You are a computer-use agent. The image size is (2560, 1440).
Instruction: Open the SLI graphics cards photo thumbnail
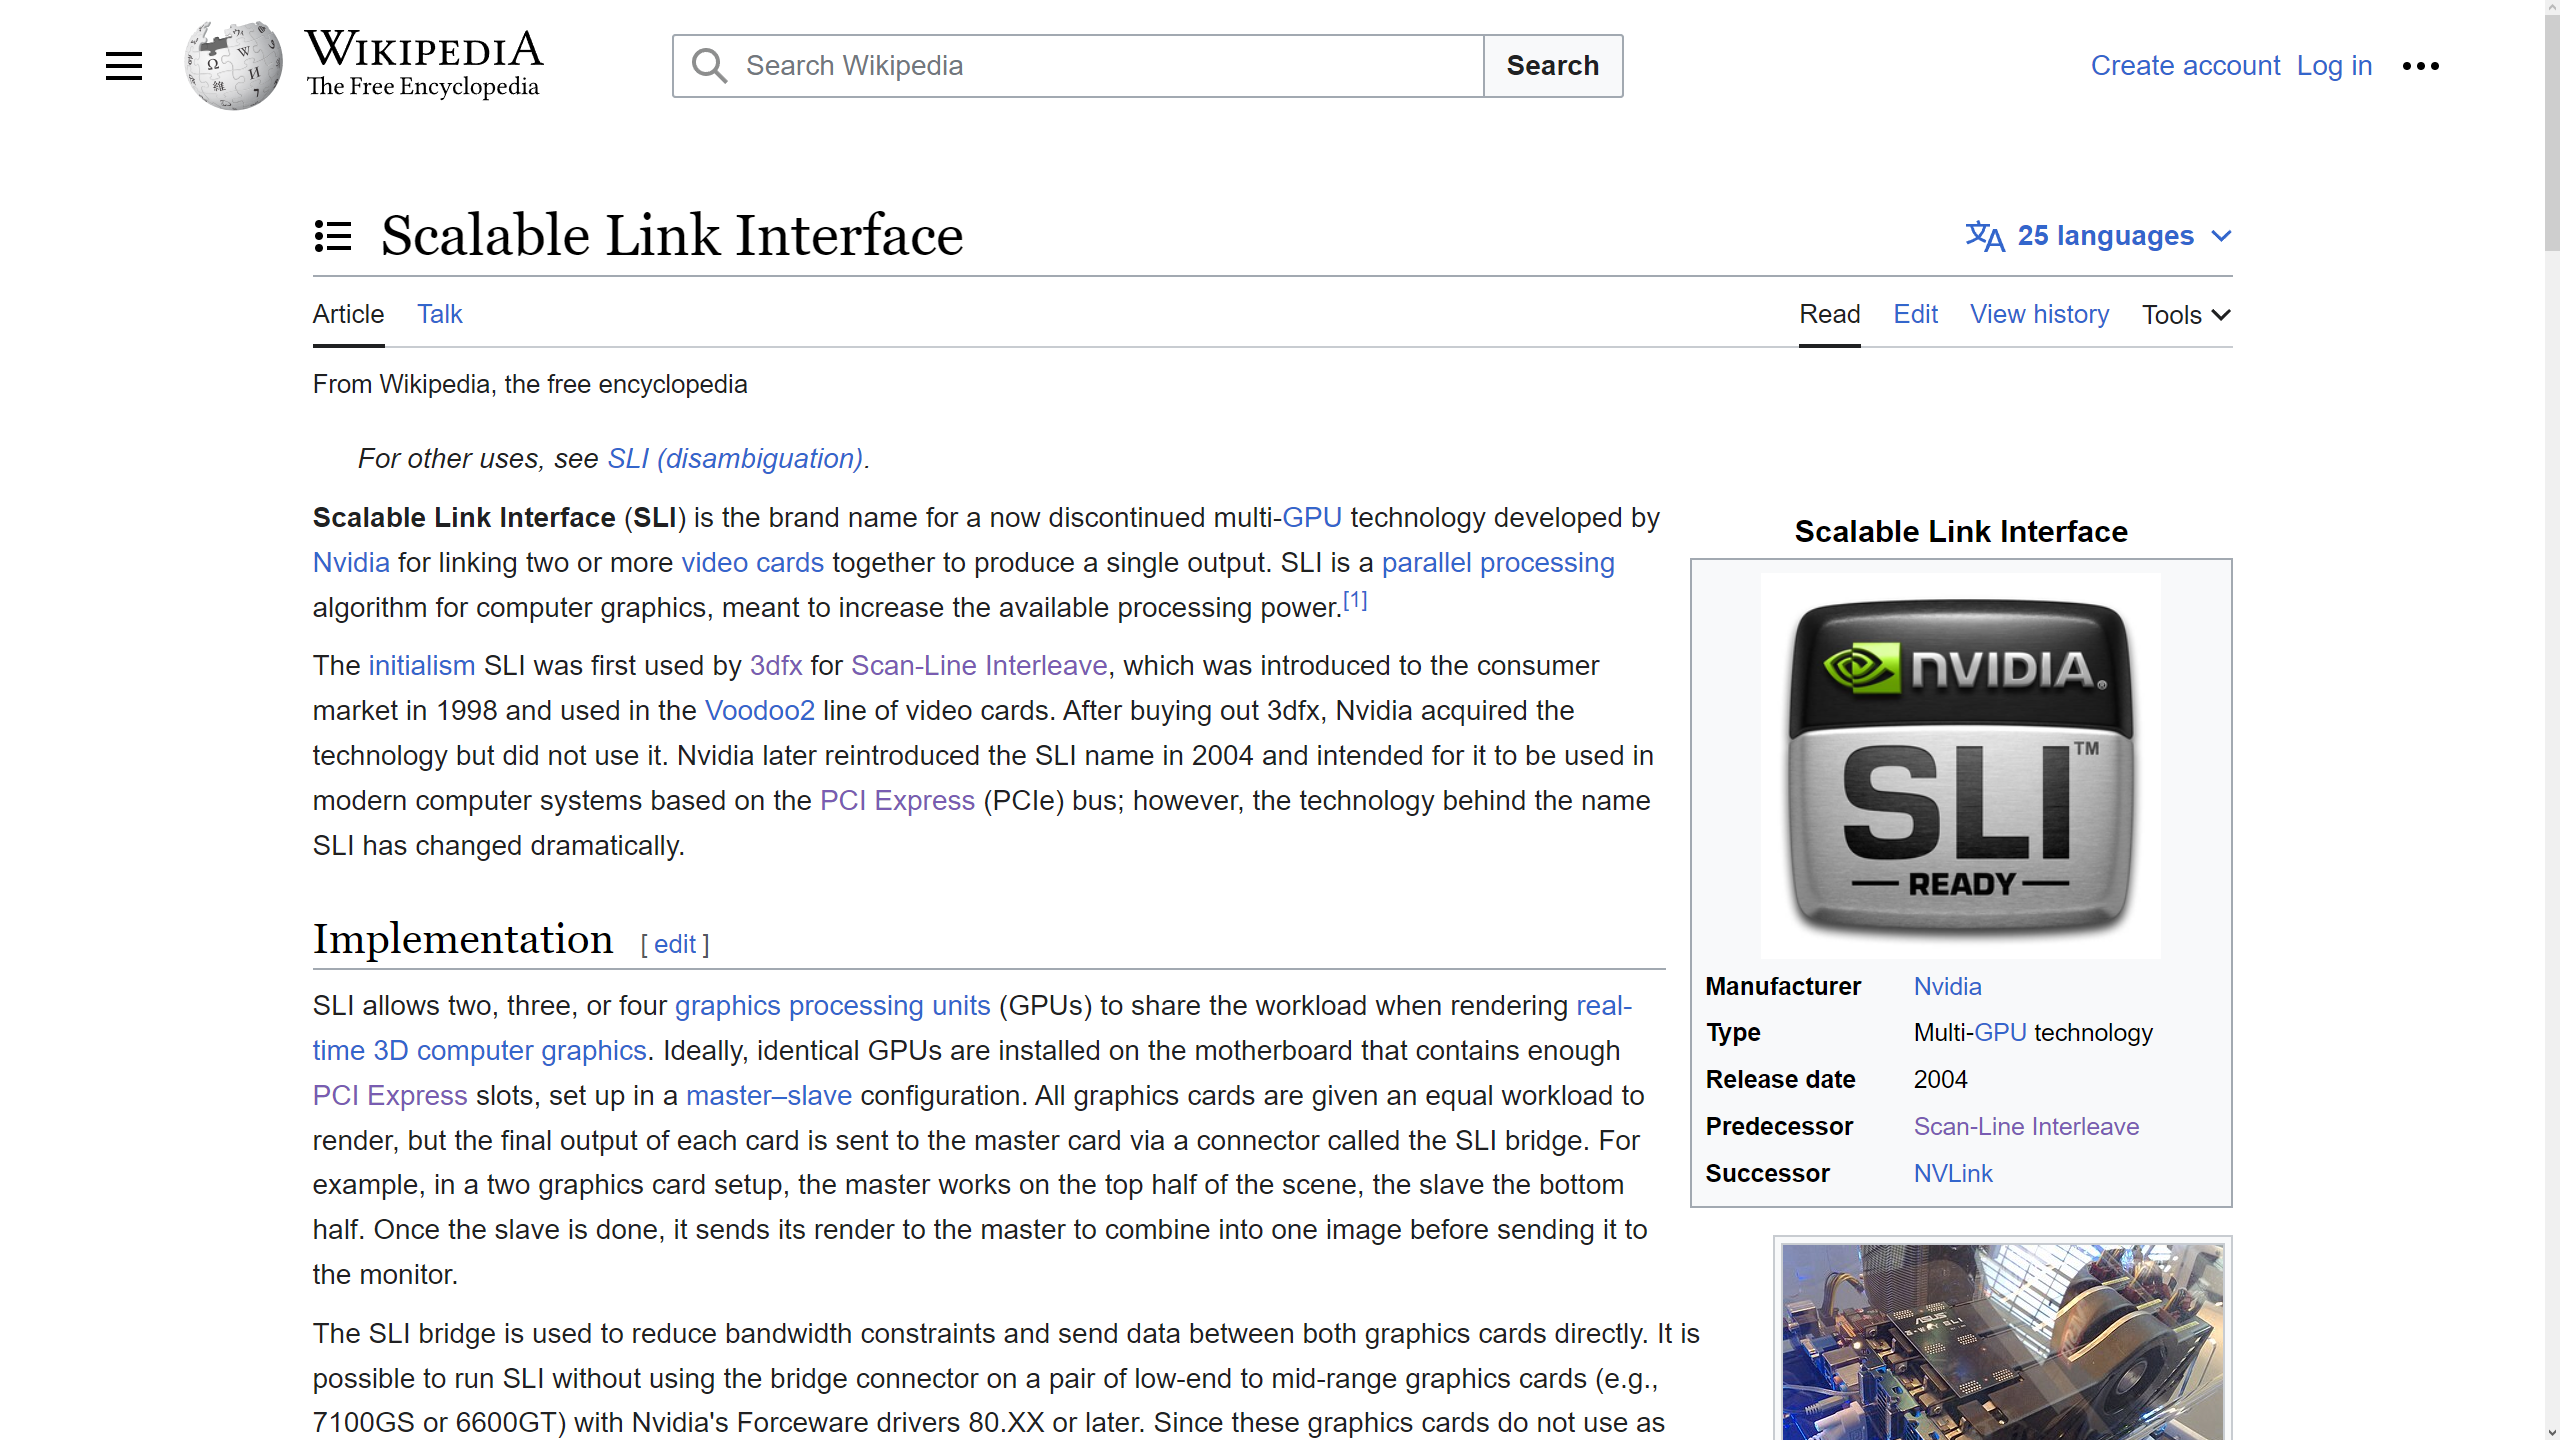point(2002,1340)
